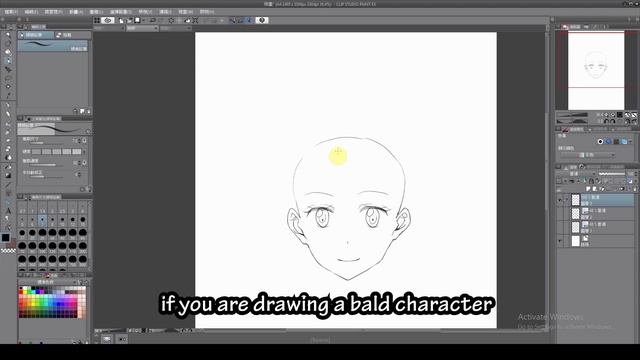This screenshot has width=640, height=360.
Task: Toggle visibility of the Paper layer
Action: click(x=560, y=241)
